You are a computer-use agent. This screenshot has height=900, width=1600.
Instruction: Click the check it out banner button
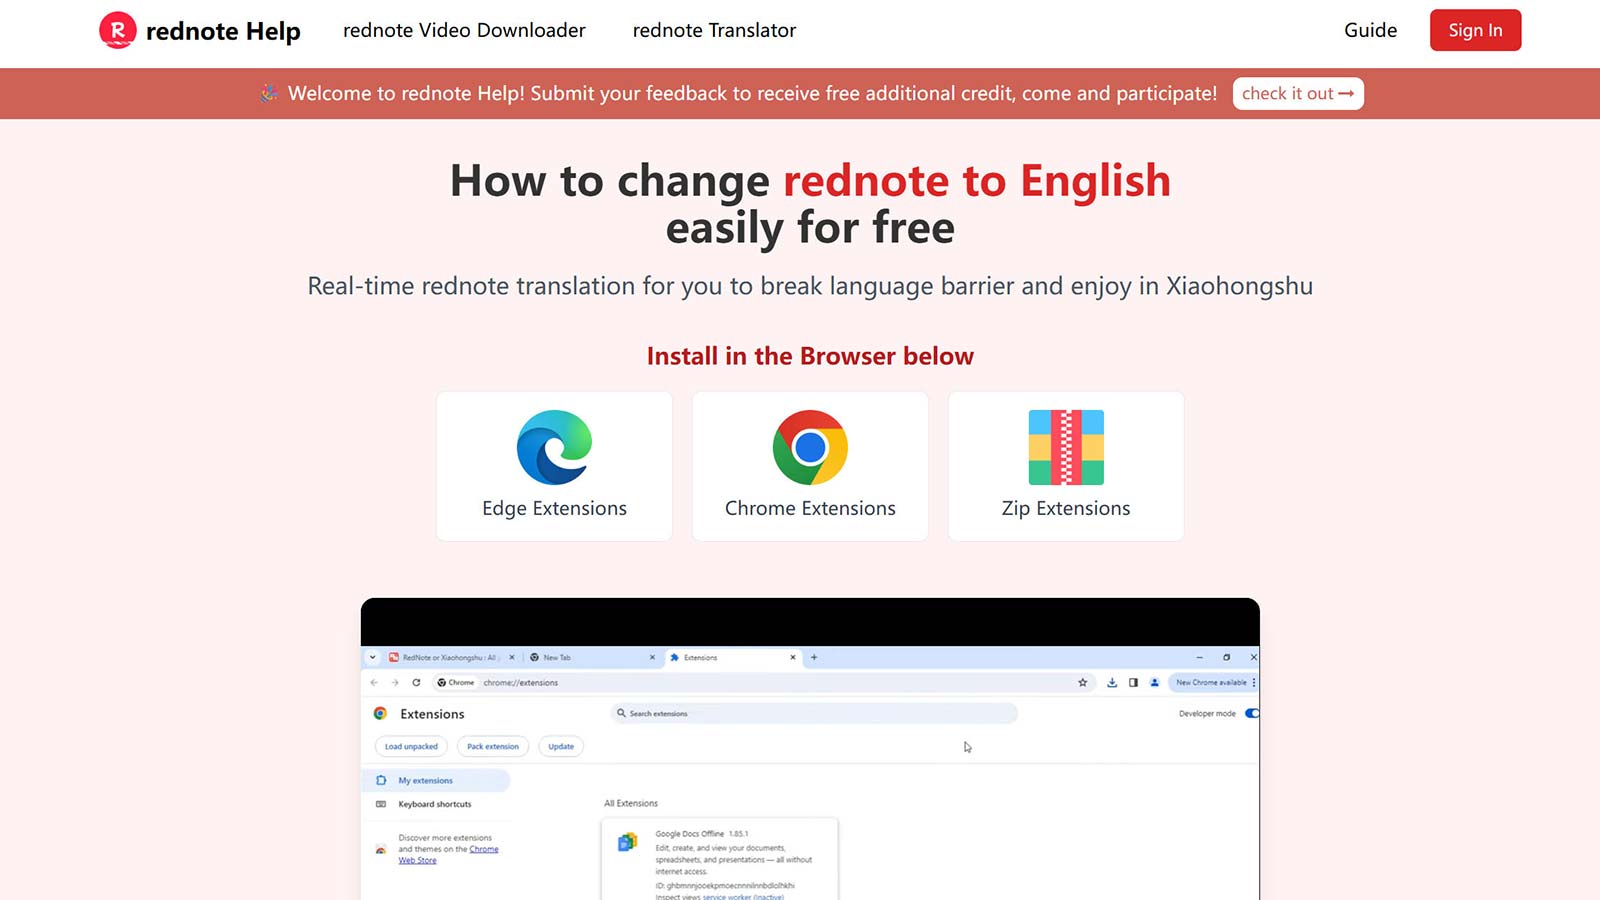click(1298, 93)
